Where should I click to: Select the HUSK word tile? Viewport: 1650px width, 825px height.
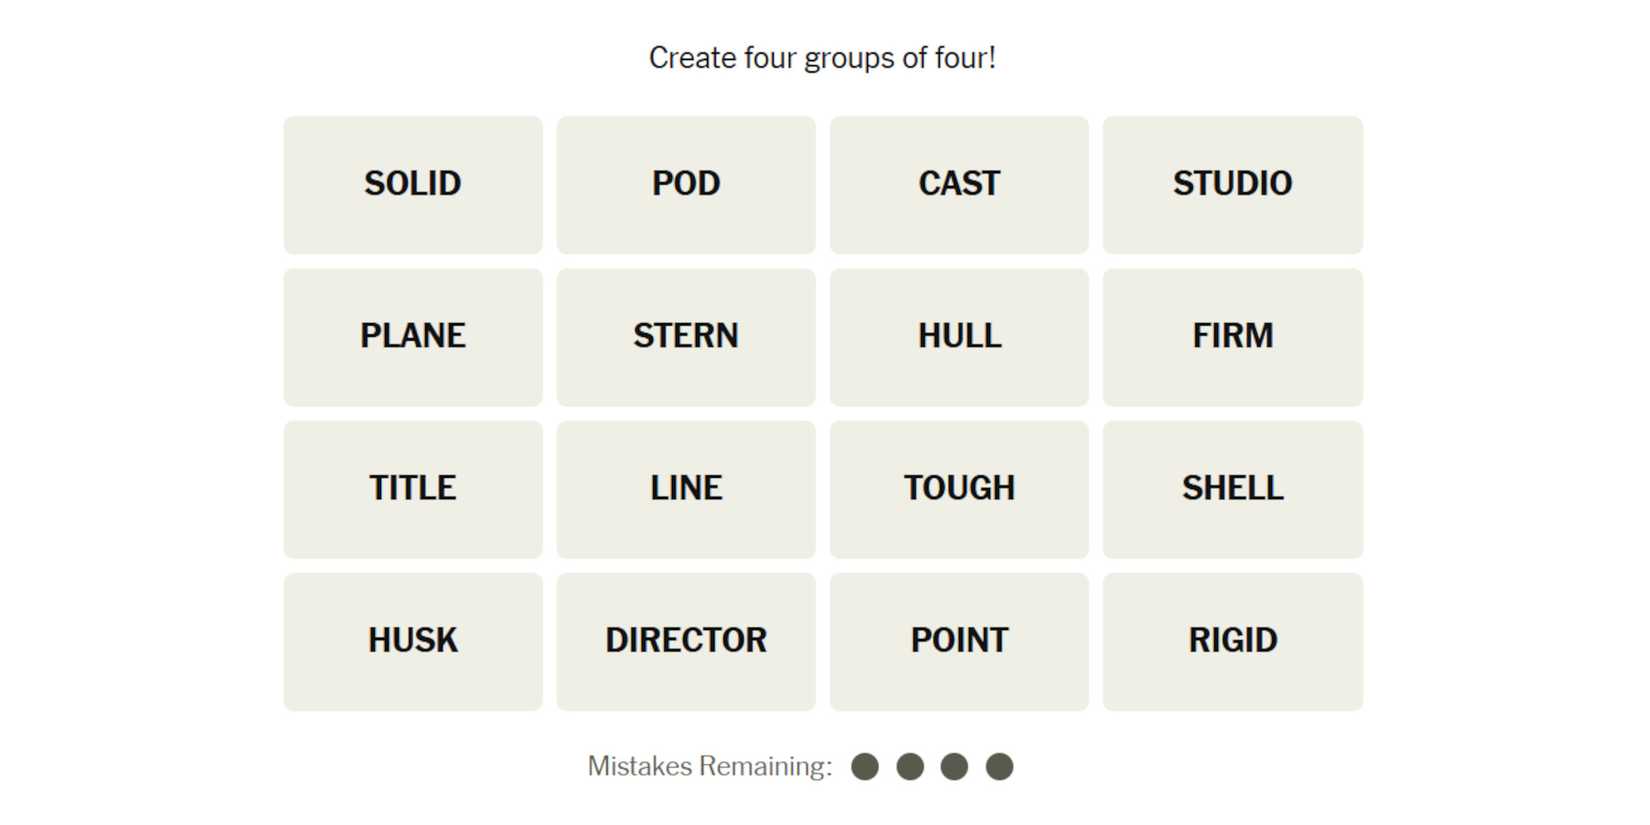413,642
